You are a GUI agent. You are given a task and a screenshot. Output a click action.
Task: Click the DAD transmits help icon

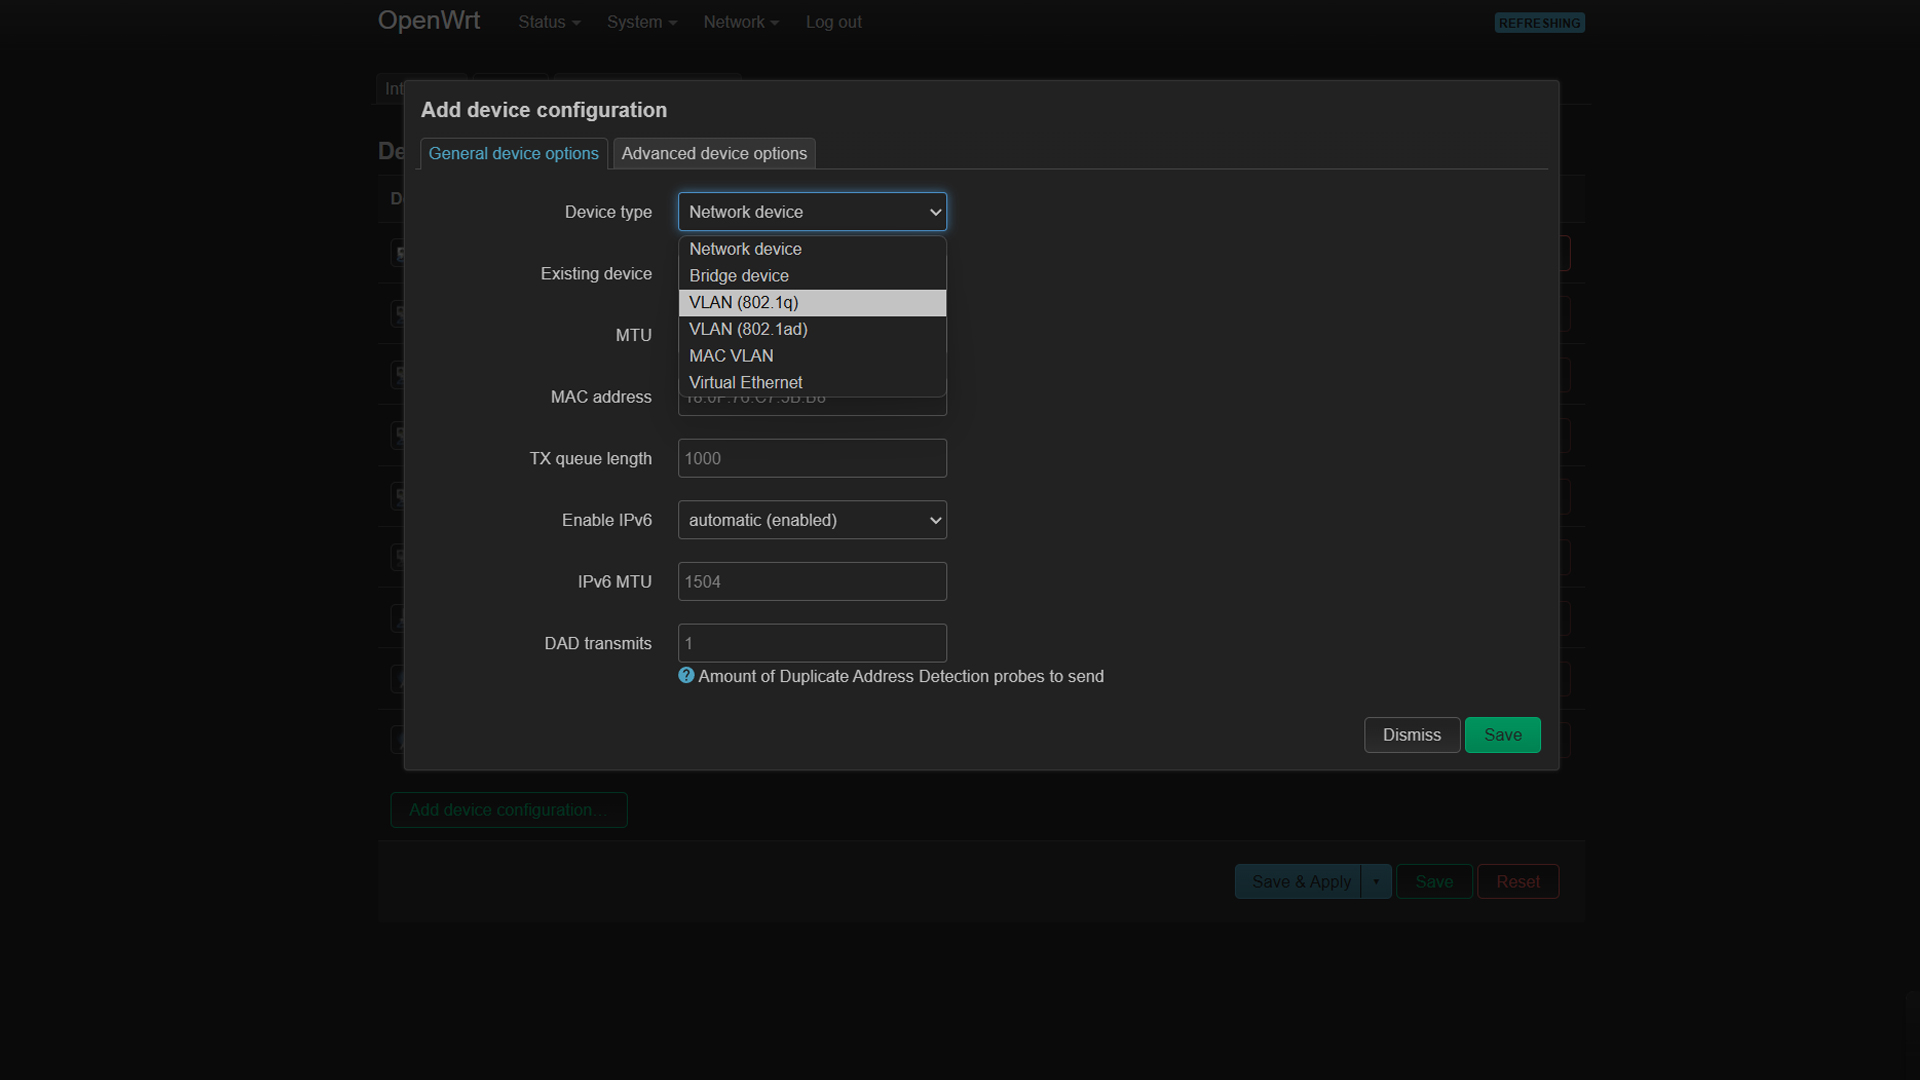pyautogui.click(x=686, y=676)
